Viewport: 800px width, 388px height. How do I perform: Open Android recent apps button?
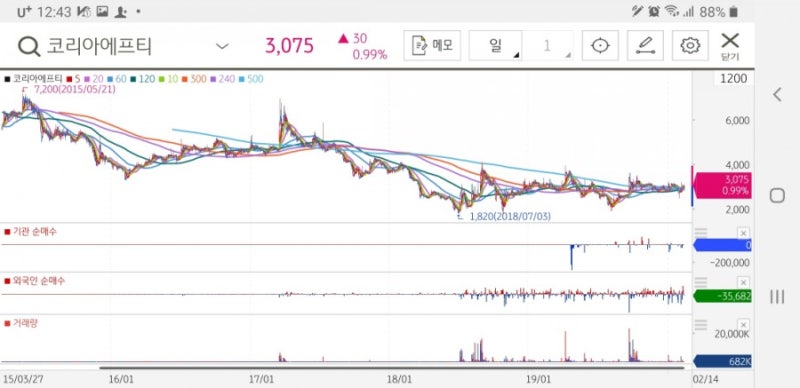(777, 297)
